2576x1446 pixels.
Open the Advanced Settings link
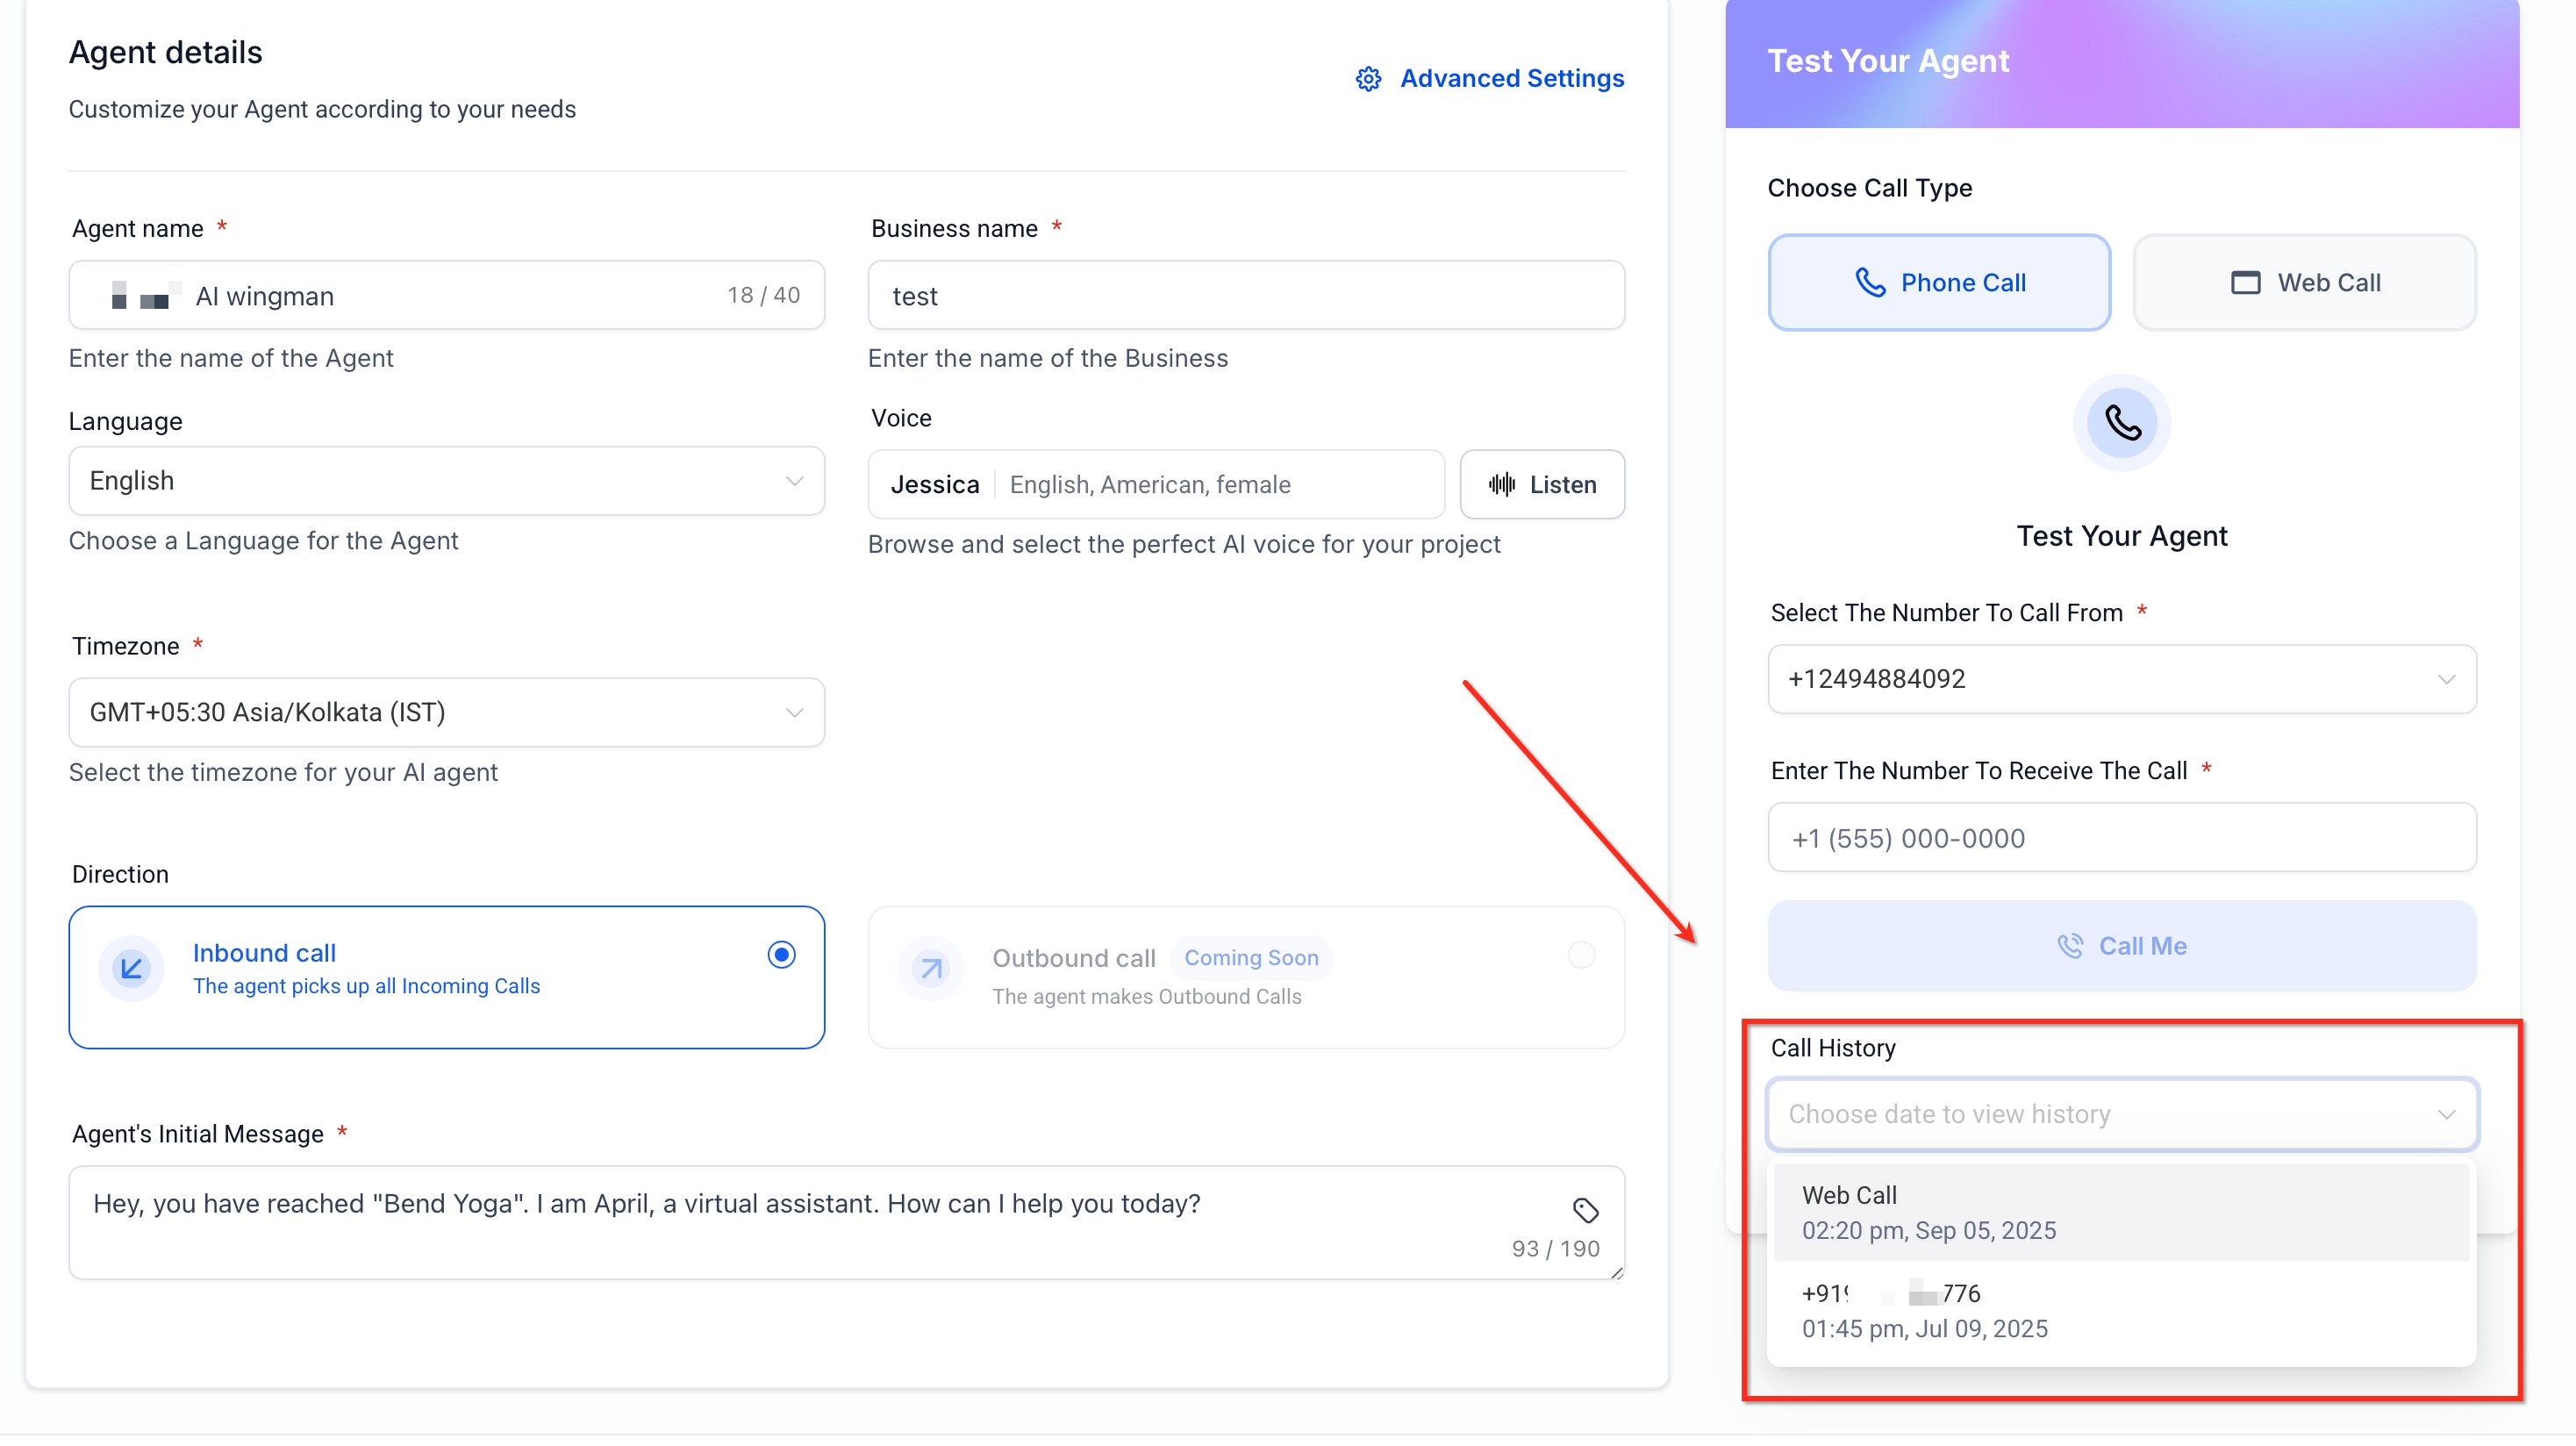click(x=1511, y=79)
